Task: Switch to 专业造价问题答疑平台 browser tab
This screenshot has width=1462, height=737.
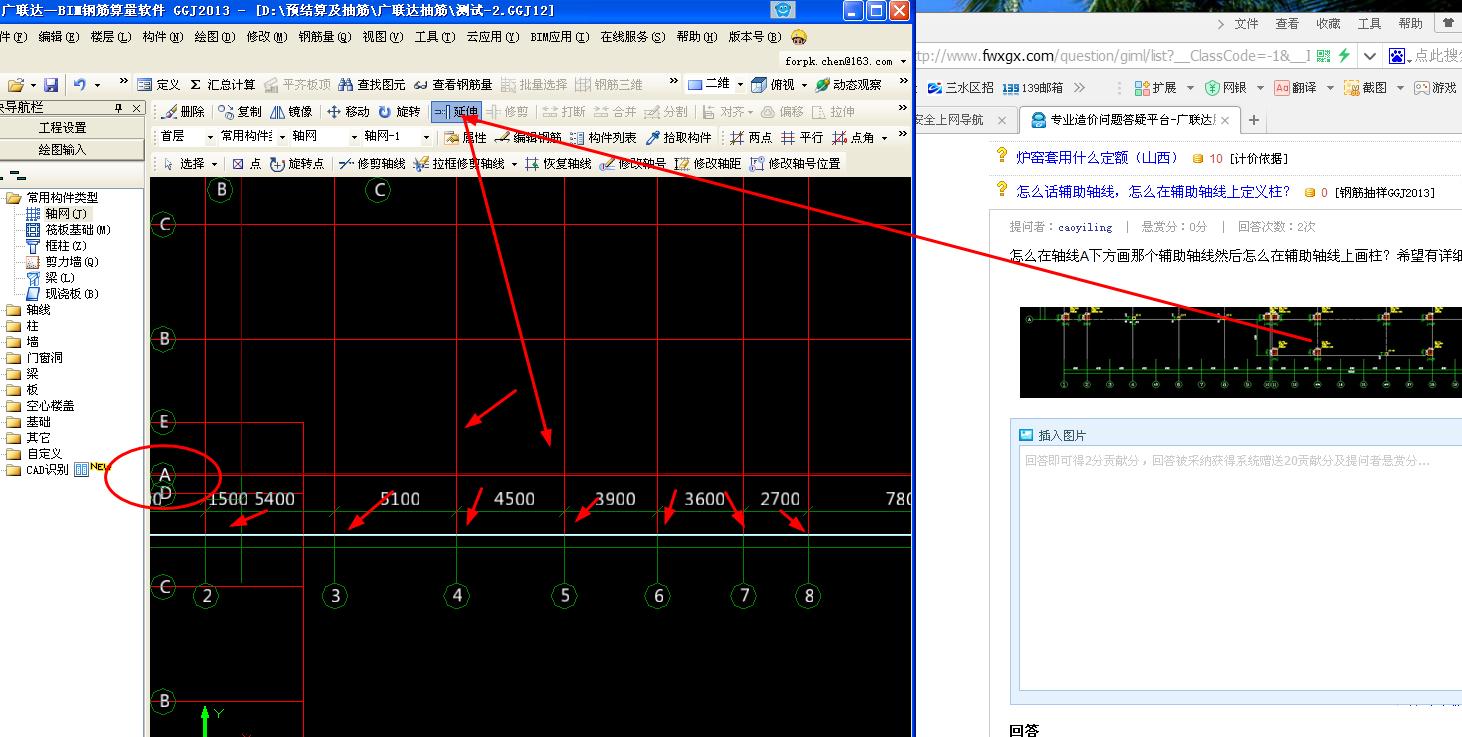Action: pos(1130,120)
